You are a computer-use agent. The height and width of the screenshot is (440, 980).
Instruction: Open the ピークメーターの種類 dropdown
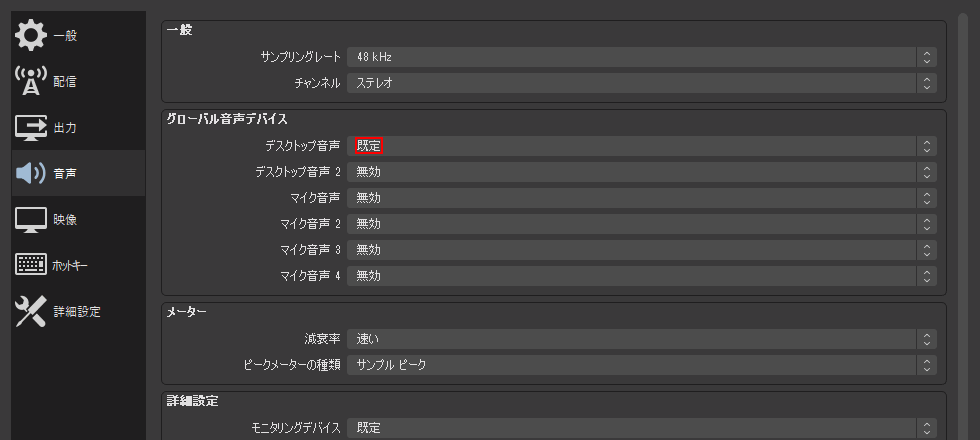pyautogui.click(x=642, y=364)
